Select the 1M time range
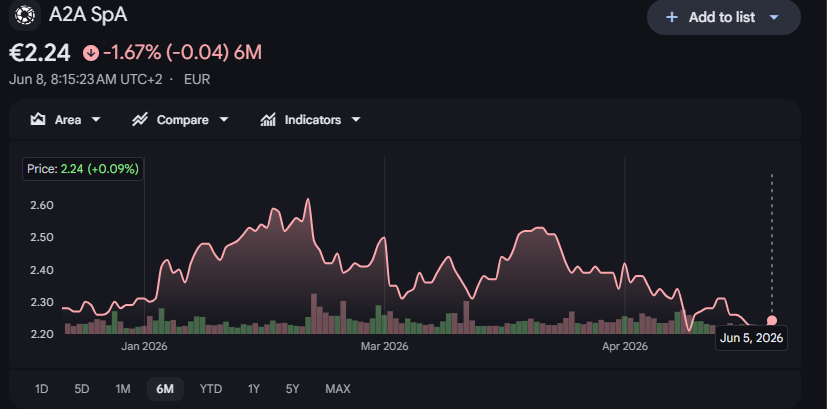 click(x=123, y=389)
